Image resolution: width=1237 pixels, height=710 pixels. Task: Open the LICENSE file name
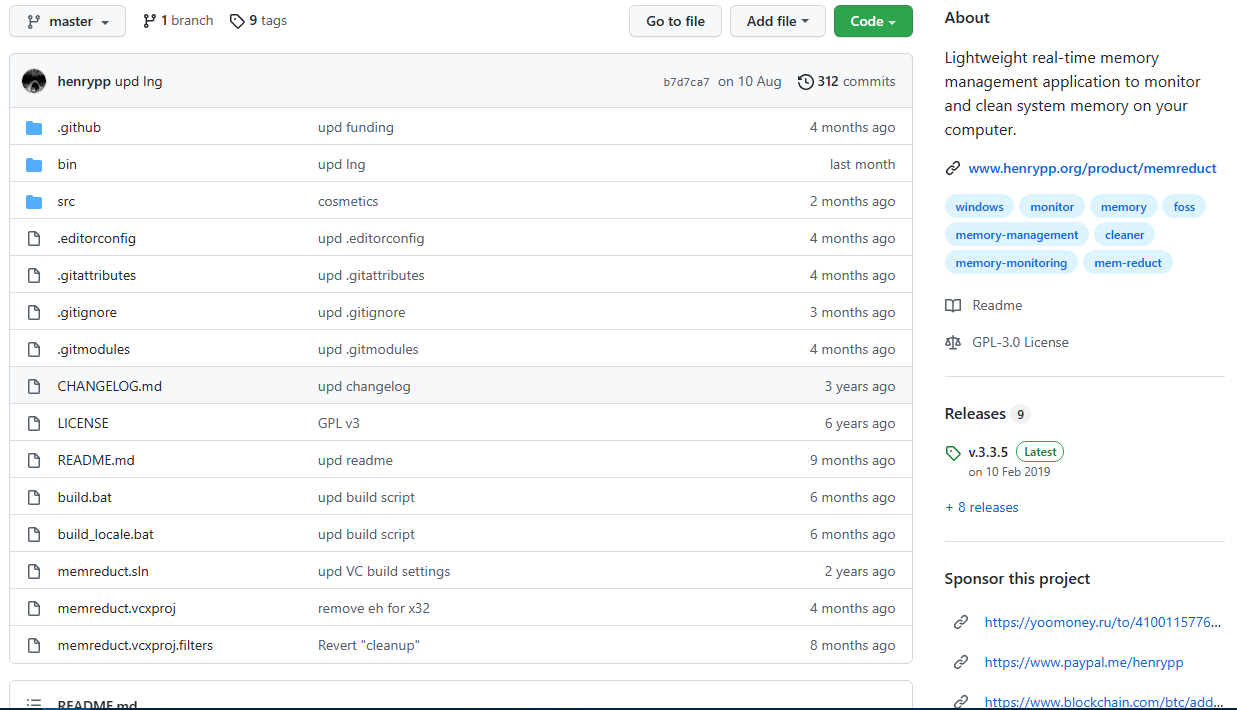click(x=83, y=423)
